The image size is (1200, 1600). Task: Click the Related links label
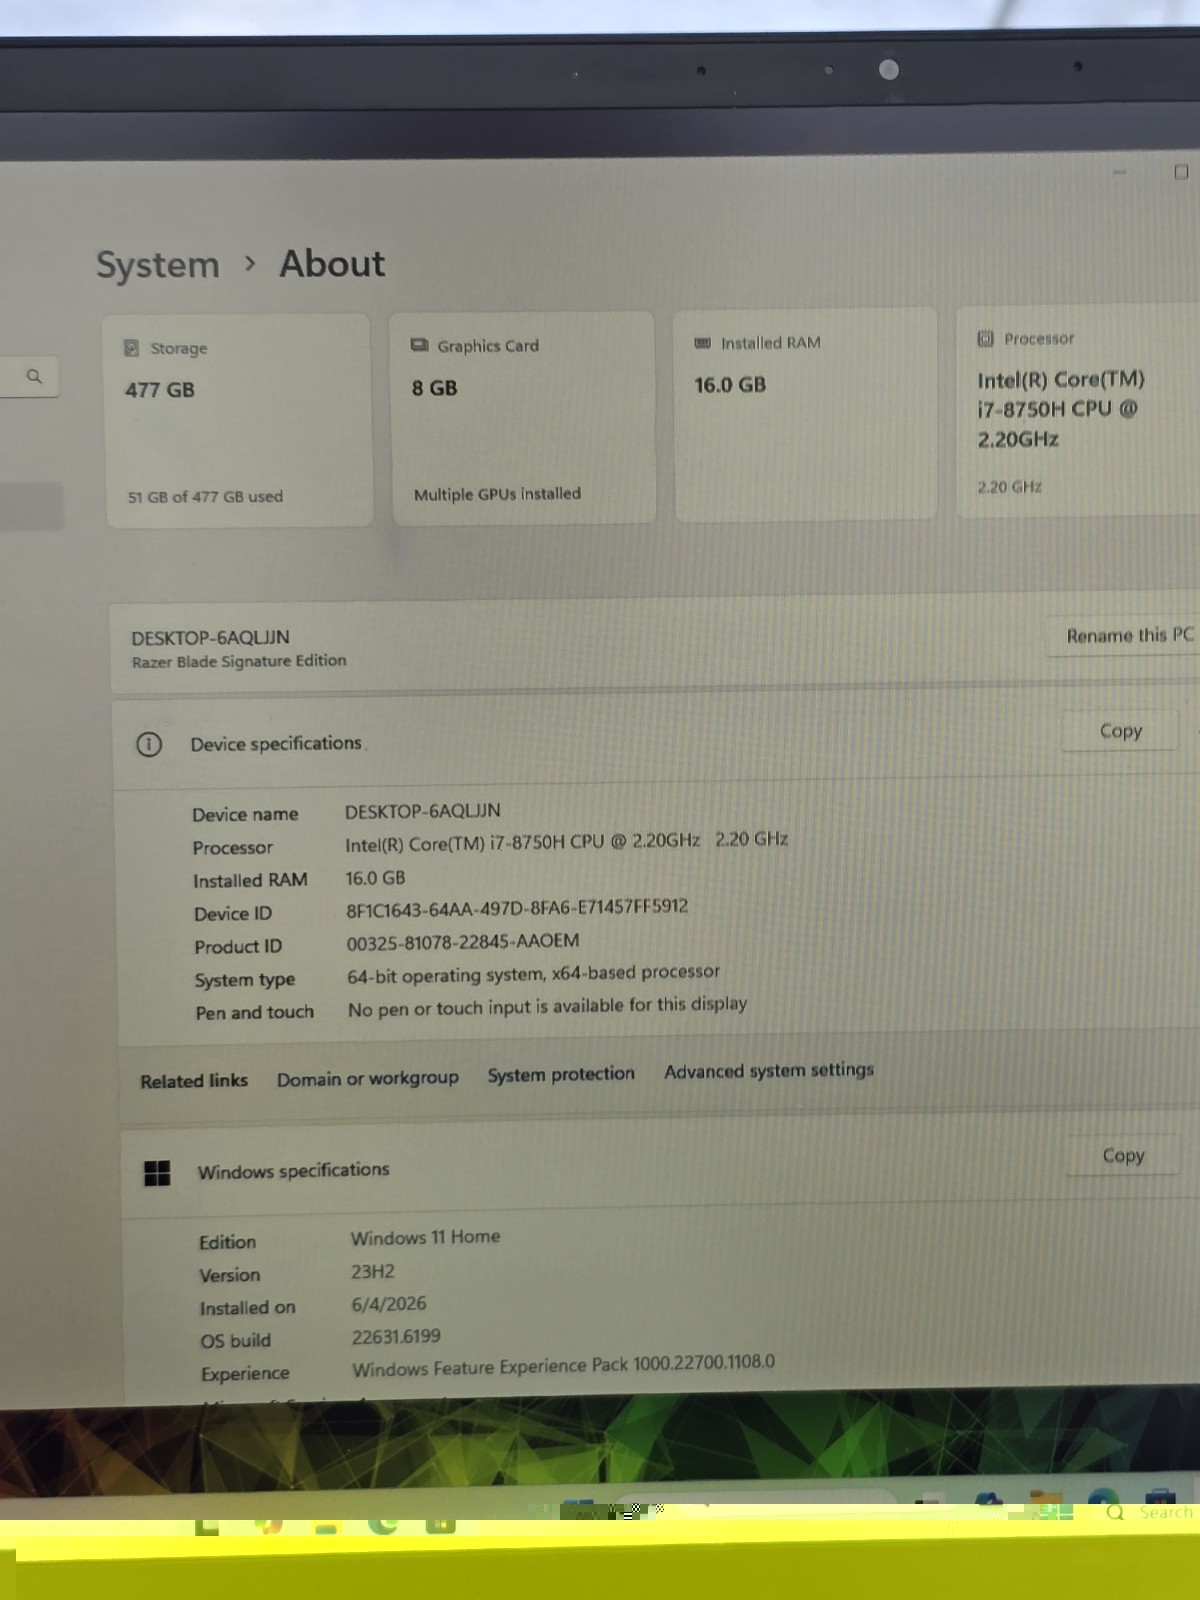[194, 1081]
